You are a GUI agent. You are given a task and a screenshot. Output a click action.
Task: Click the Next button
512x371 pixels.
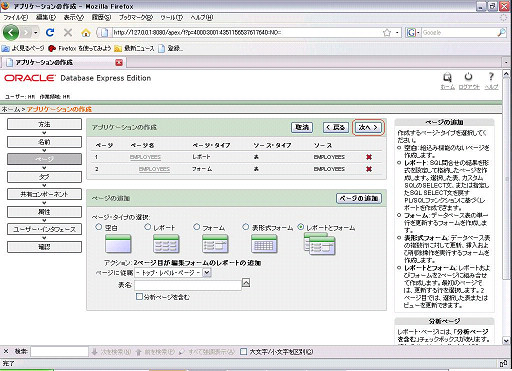tap(368, 127)
